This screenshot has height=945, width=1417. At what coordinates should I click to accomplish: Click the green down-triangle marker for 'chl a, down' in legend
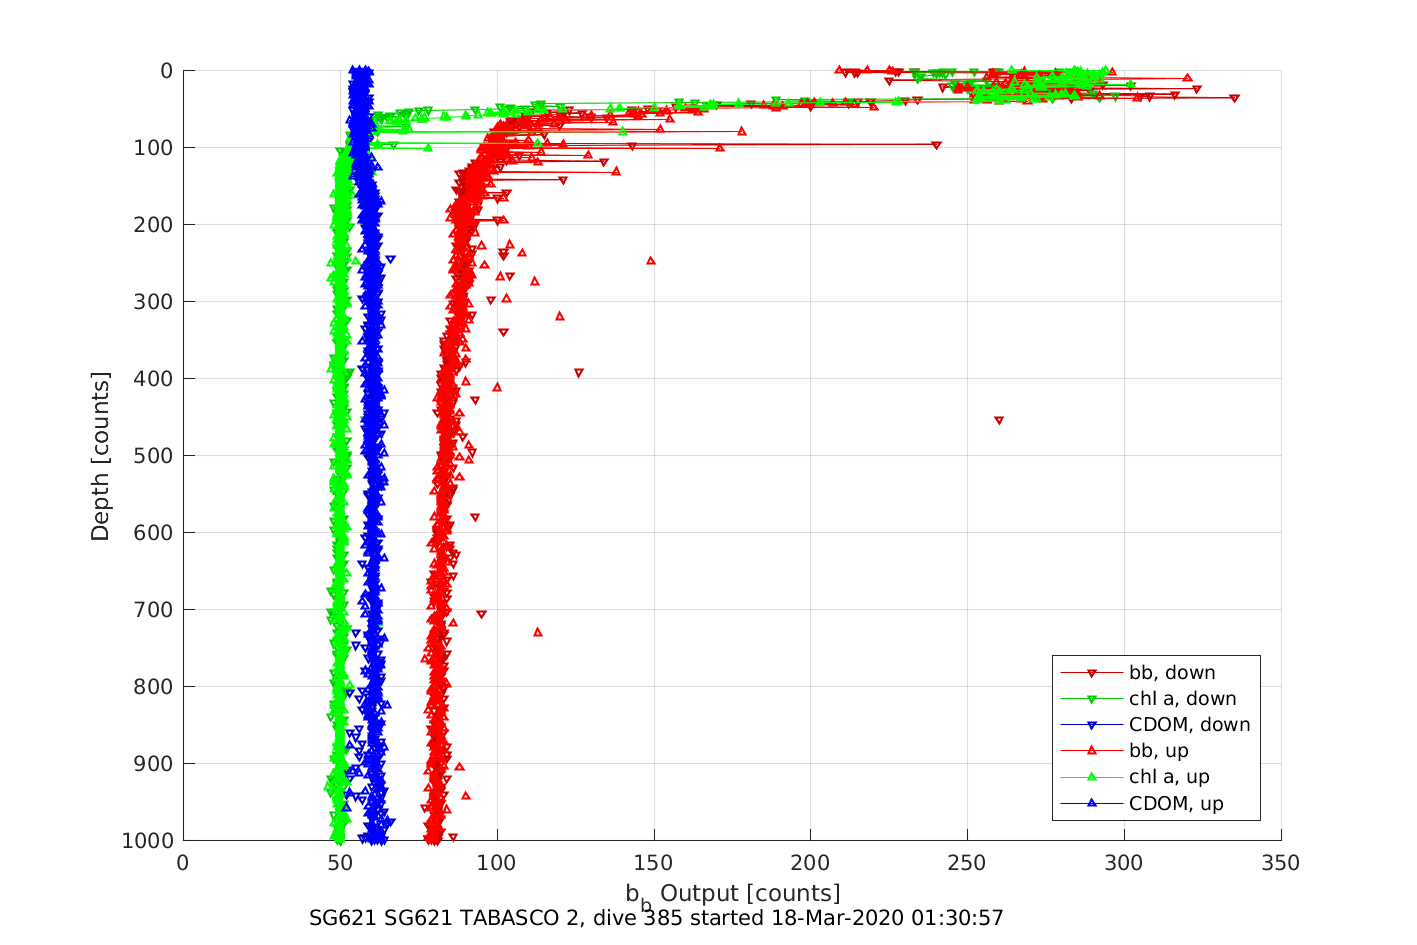[x=1092, y=699]
